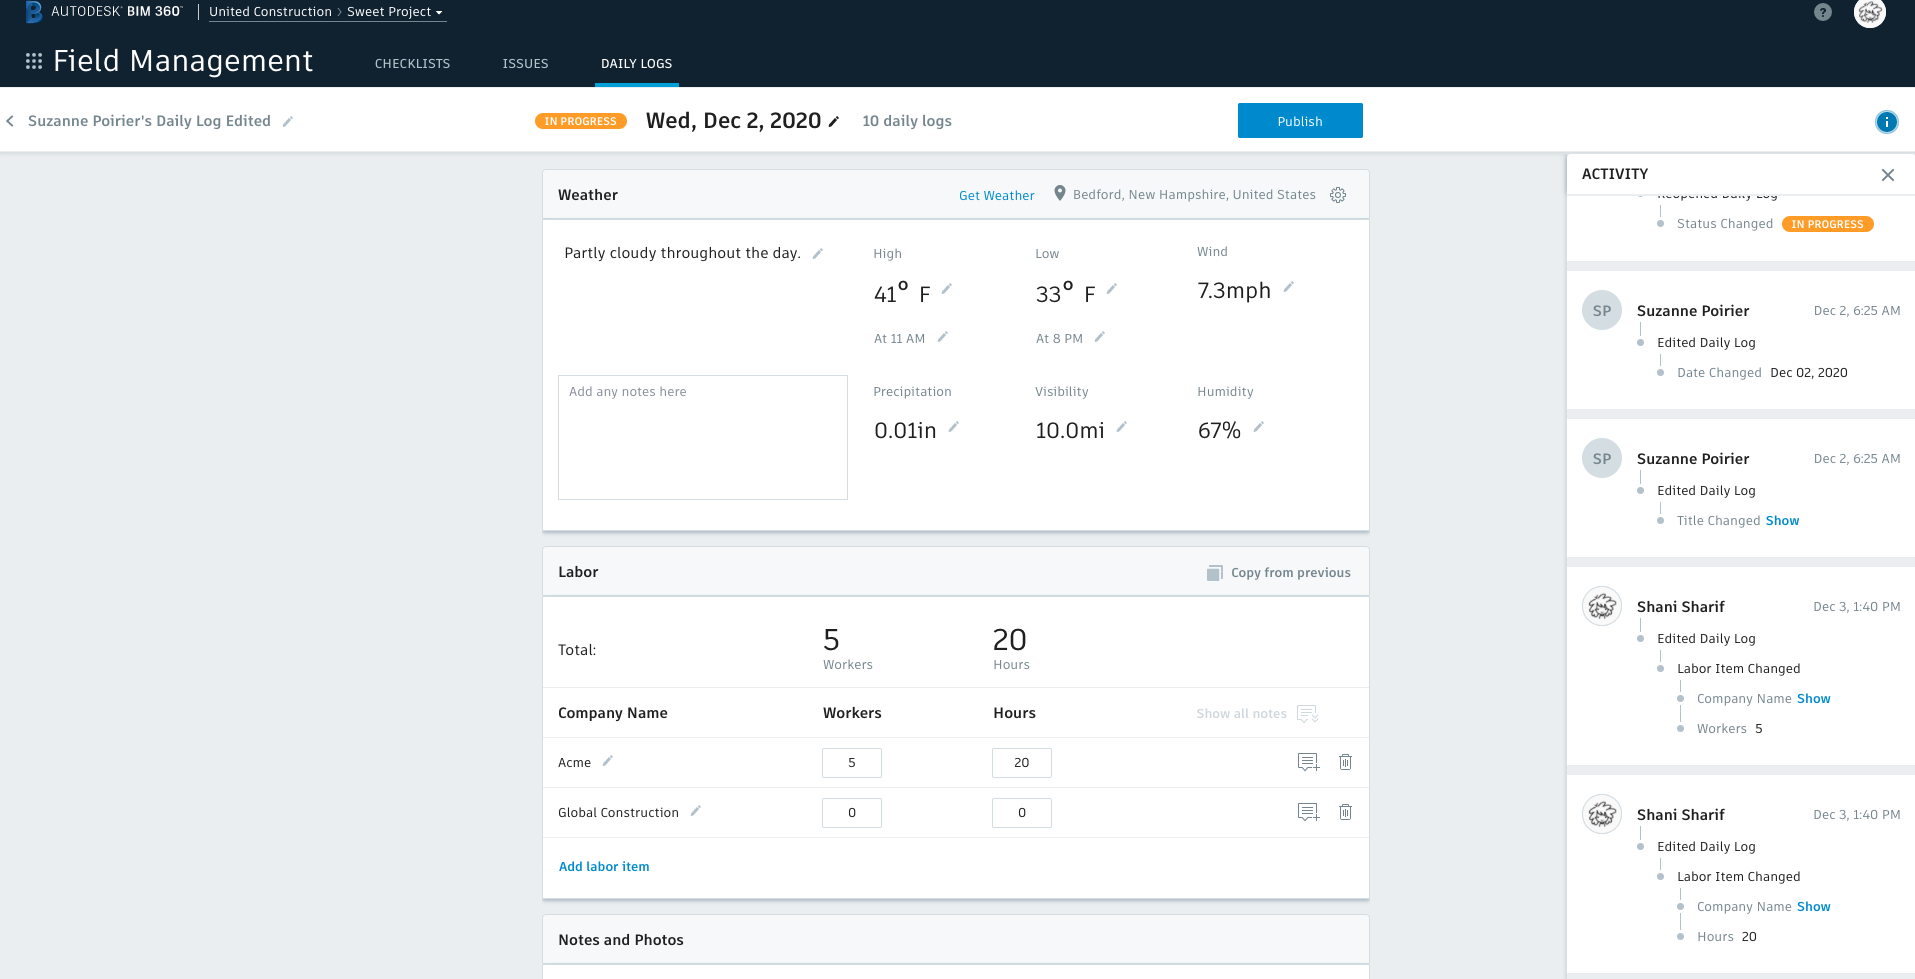Edit the Acme company name
This screenshot has width=1915, height=979.
607,761
